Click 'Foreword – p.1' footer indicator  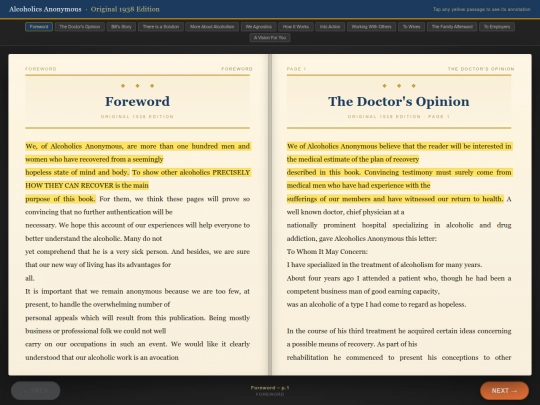click(270, 388)
